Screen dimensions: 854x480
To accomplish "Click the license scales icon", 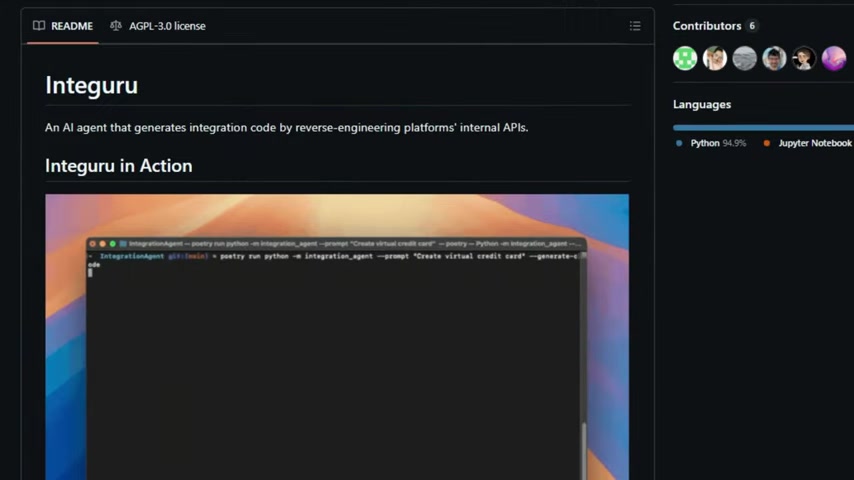I will 115,26.
